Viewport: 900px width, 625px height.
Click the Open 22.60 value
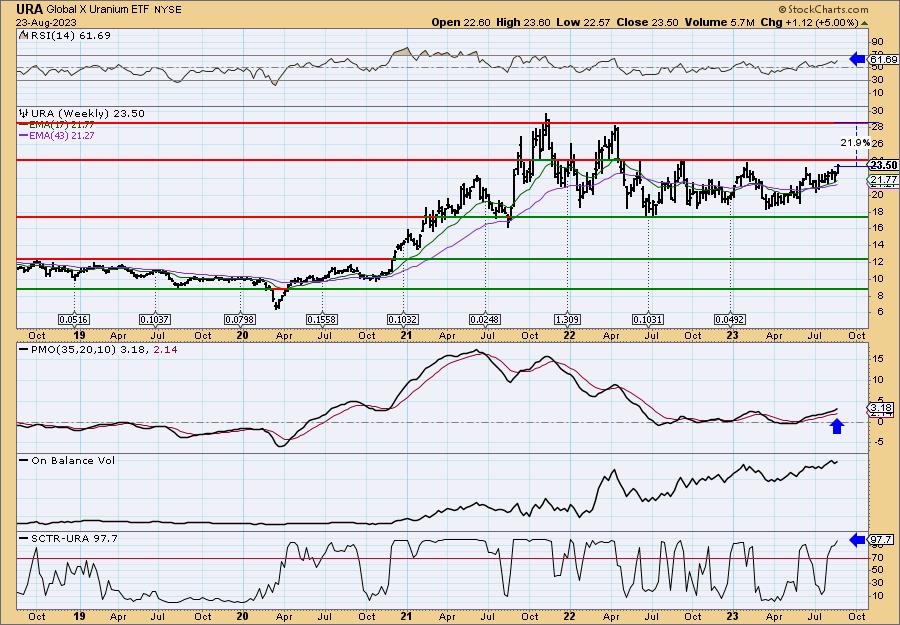click(460, 22)
